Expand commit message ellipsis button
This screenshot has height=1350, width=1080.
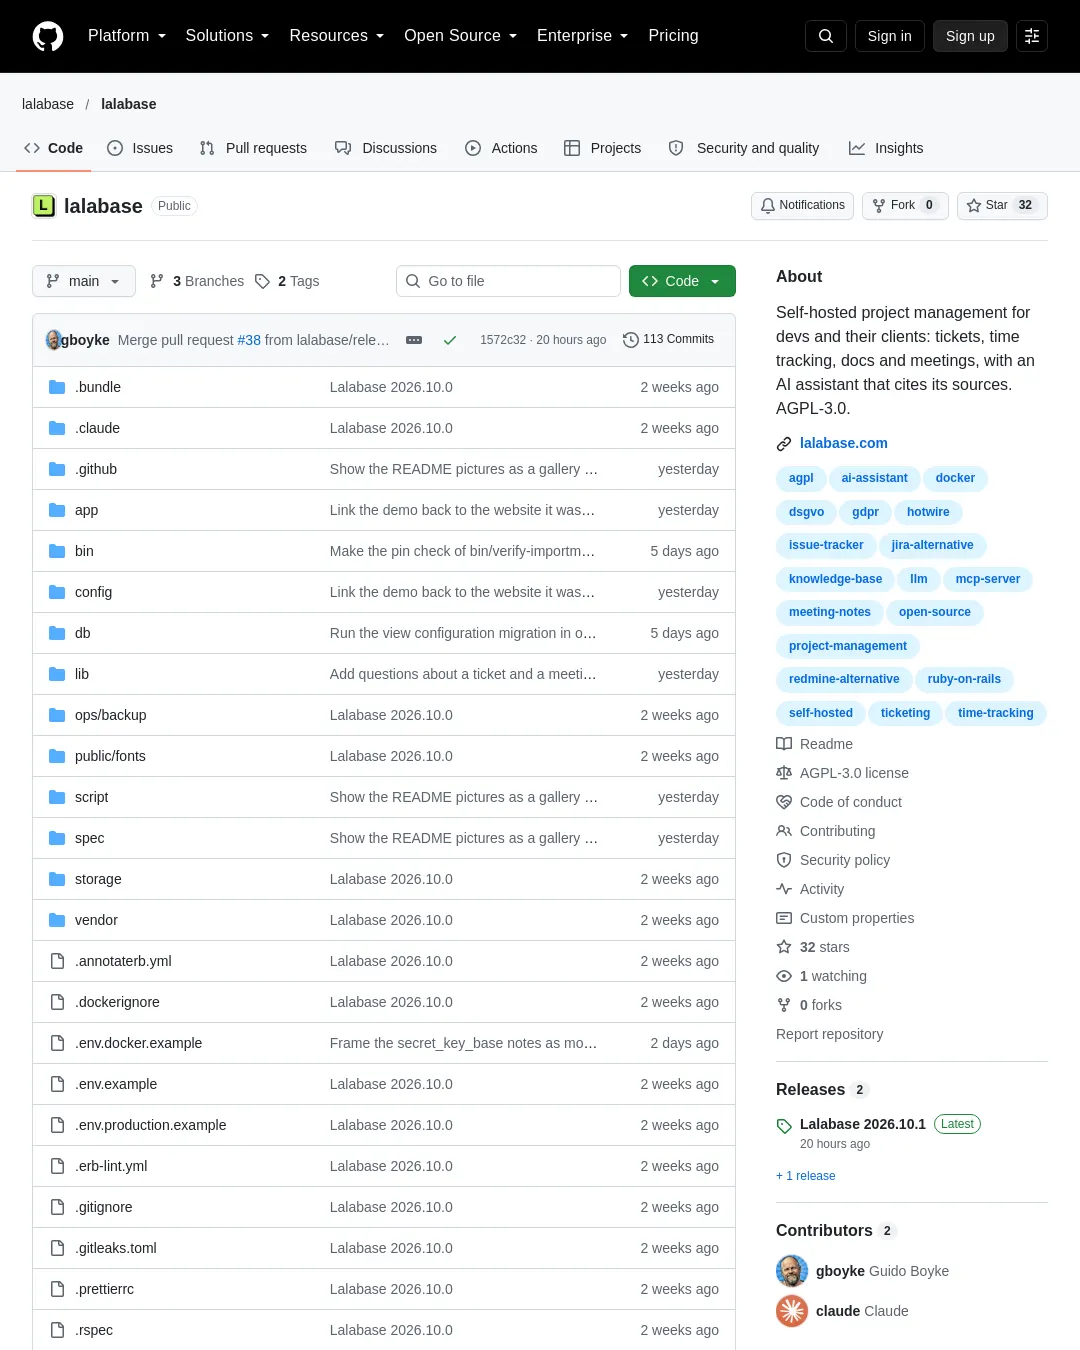click(414, 340)
